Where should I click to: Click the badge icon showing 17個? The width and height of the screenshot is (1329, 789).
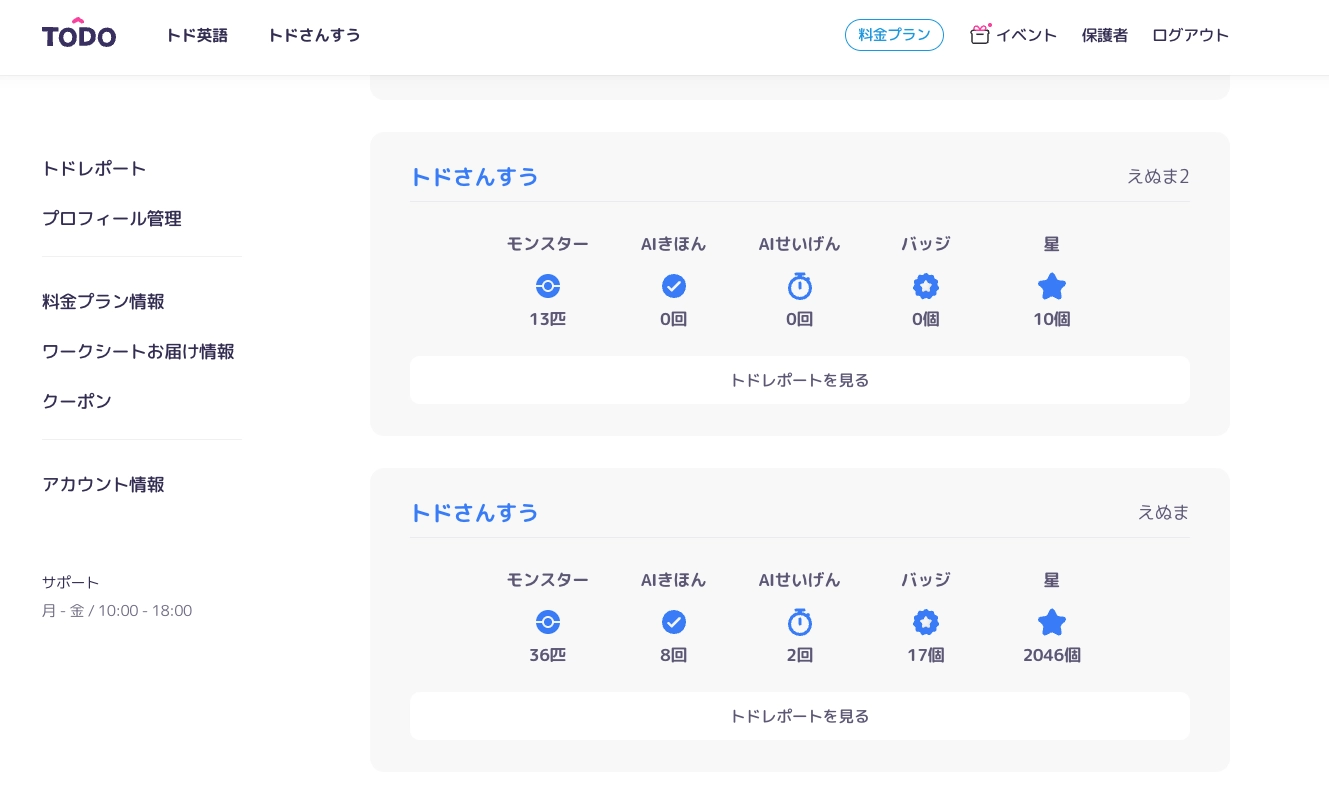(926, 623)
